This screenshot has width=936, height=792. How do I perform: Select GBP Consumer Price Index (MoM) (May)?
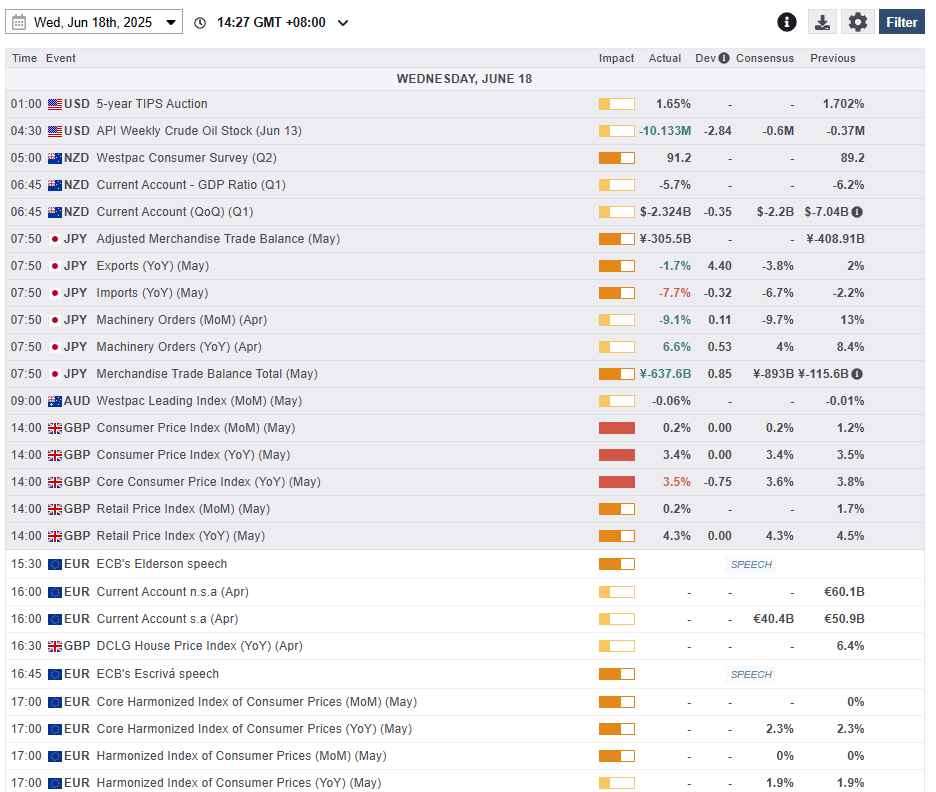tap(464, 428)
